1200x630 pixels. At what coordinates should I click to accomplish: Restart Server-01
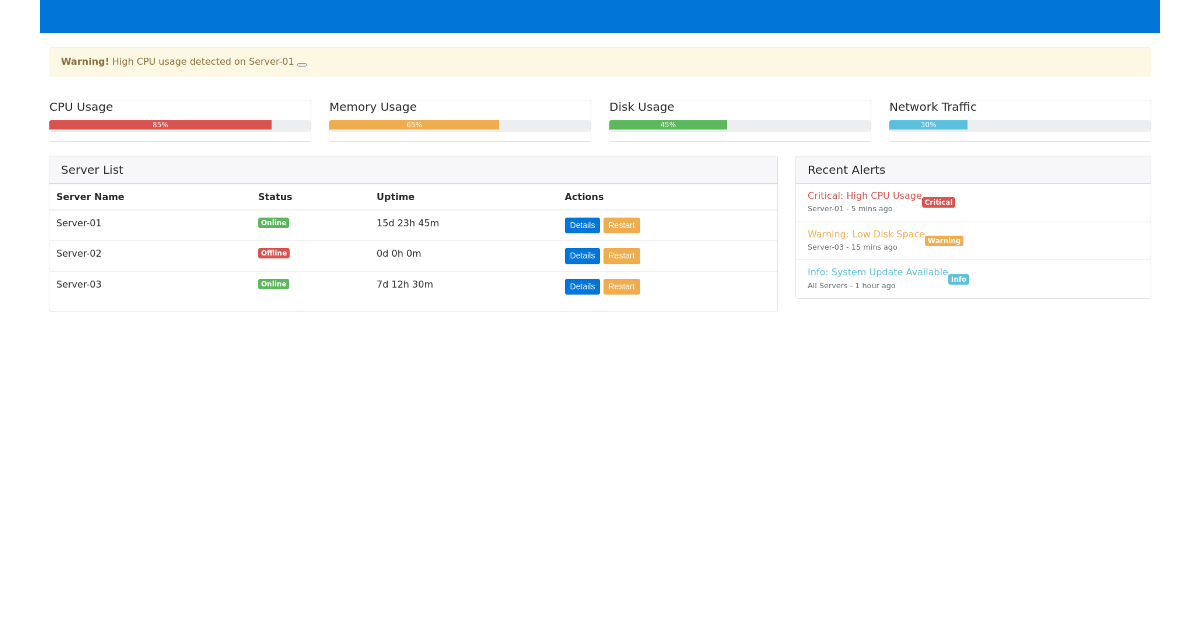pos(621,225)
